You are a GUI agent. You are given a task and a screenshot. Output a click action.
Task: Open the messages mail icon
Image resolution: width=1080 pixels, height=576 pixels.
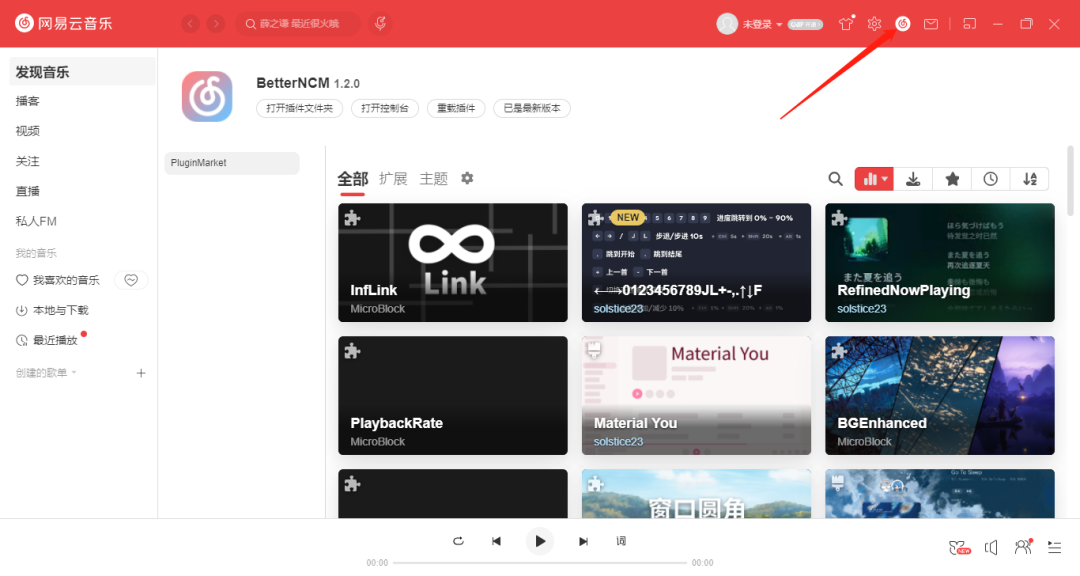click(931, 24)
